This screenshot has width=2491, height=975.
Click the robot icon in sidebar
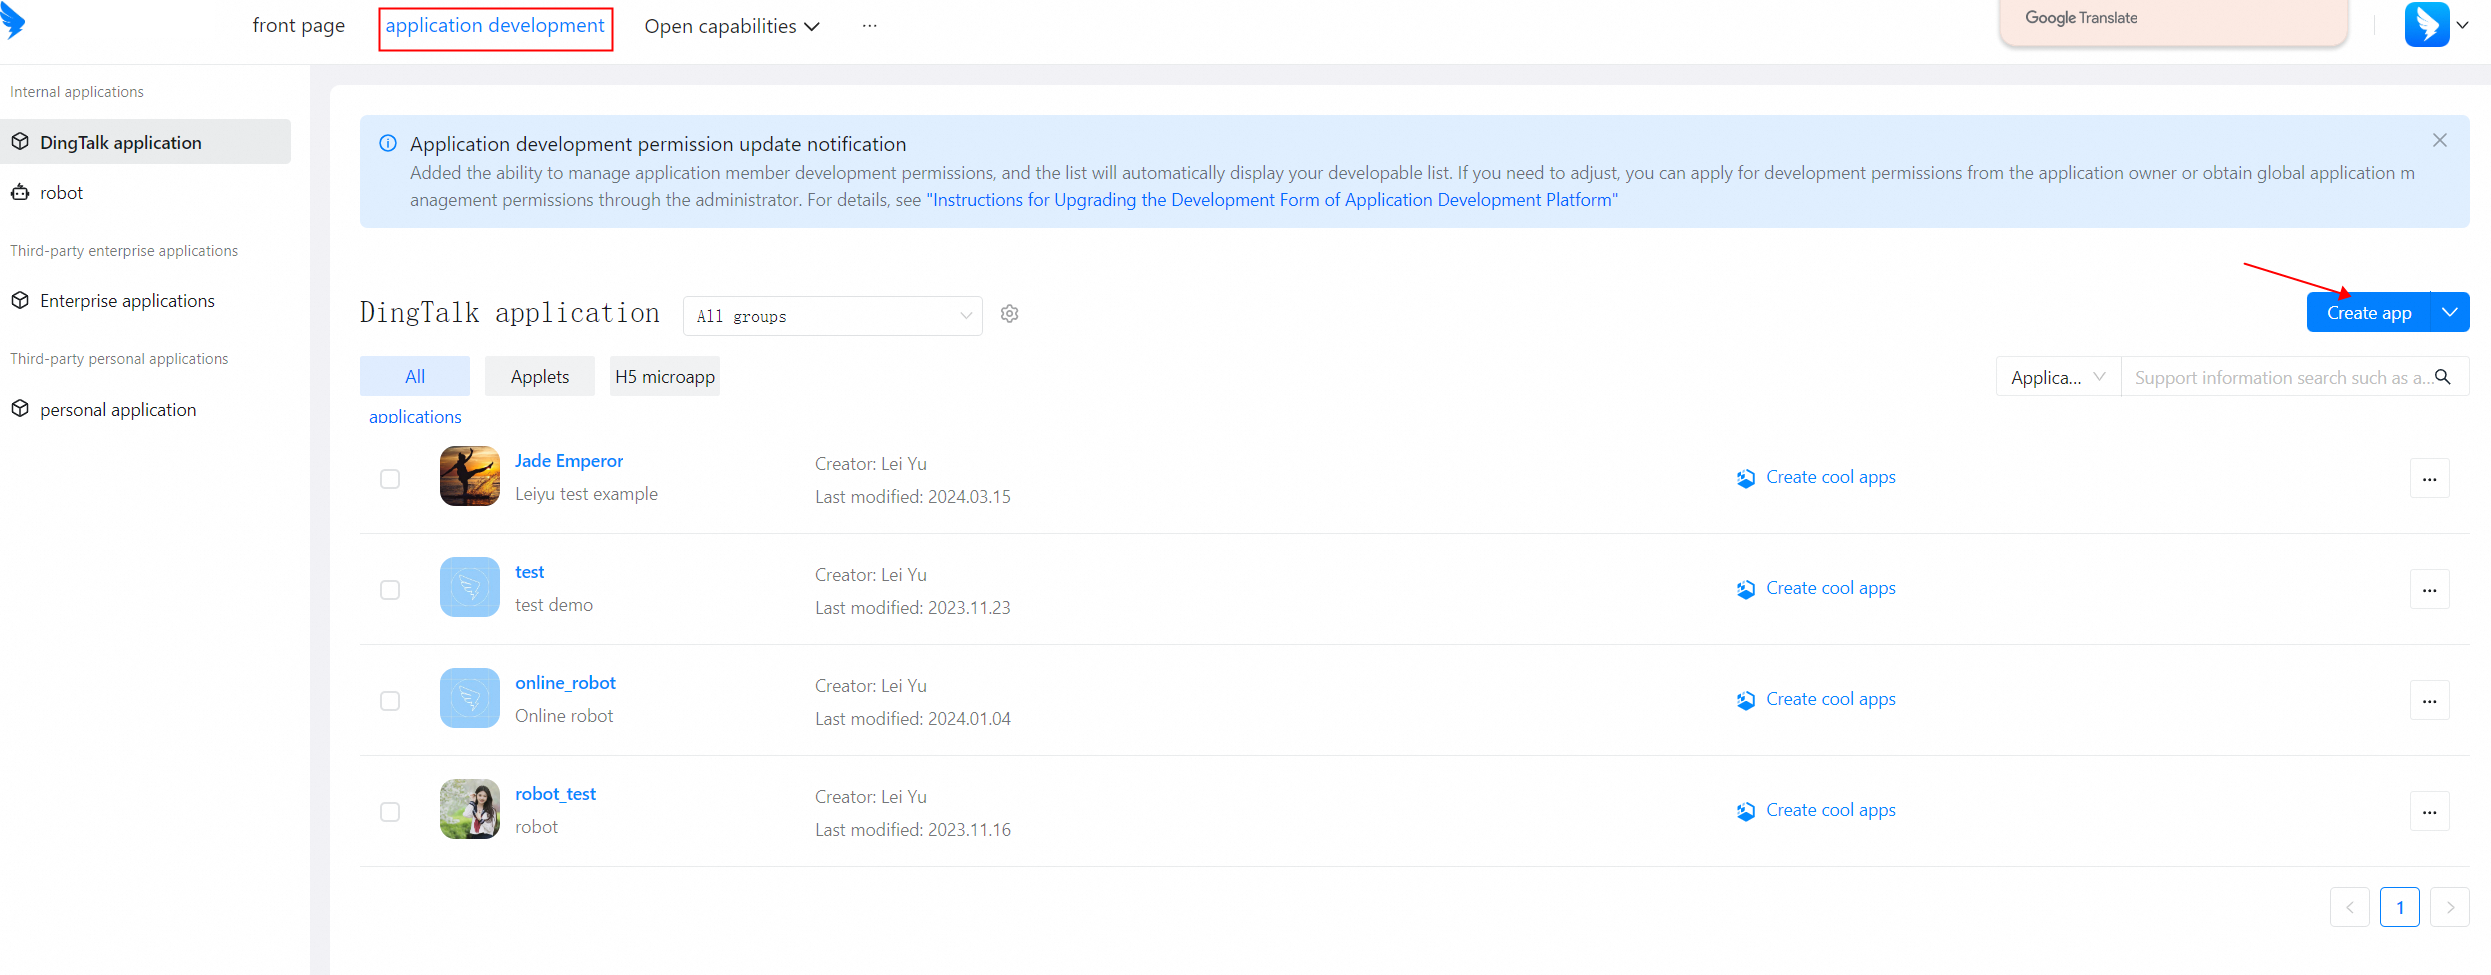[20, 192]
